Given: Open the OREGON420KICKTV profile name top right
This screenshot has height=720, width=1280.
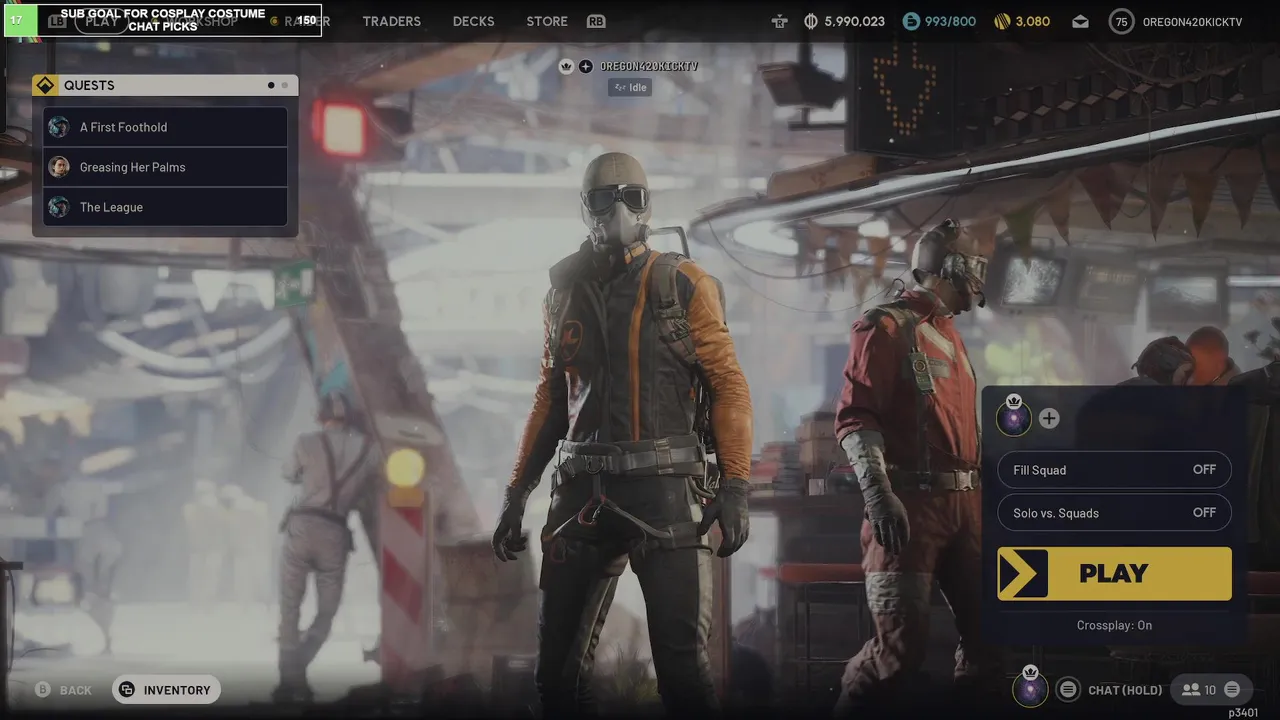Looking at the screenshot, I should (x=1192, y=21).
